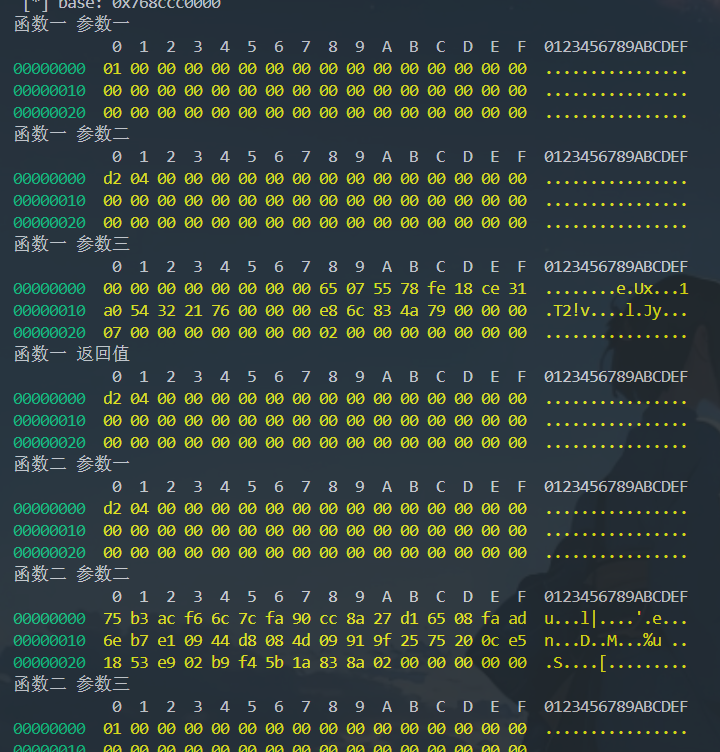The height and width of the screenshot is (752, 720).
Task: Click byte '01' in 函数二 参数三 dump
Action: 112,728
